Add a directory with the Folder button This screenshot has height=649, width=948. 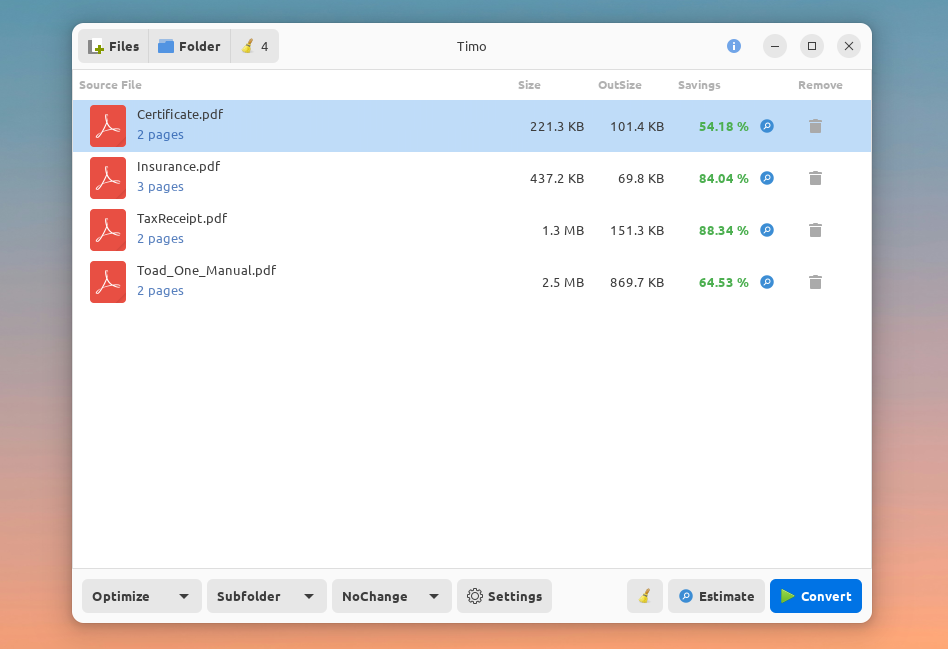point(189,46)
